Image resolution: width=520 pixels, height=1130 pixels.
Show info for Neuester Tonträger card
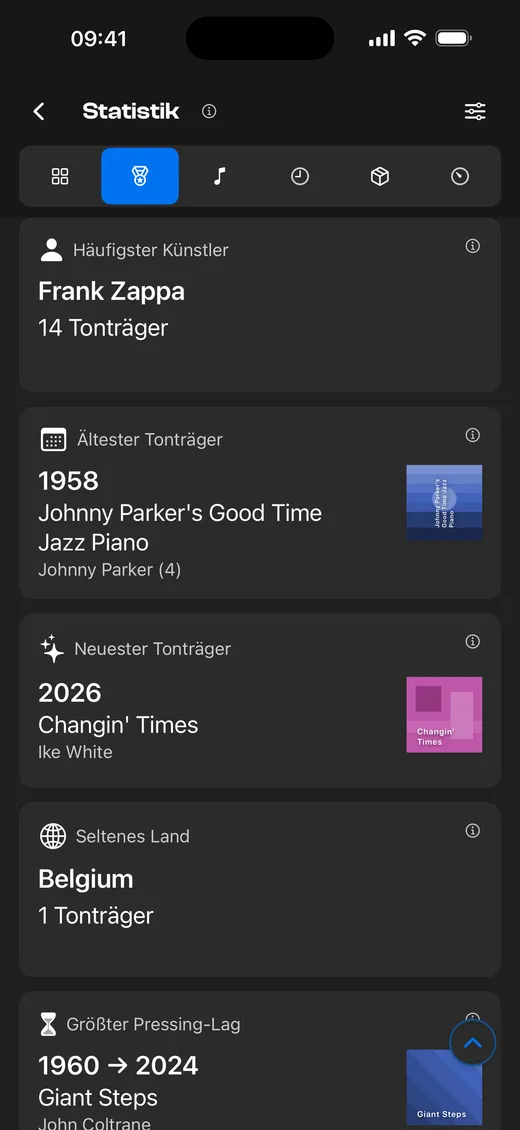tap(472, 641)
